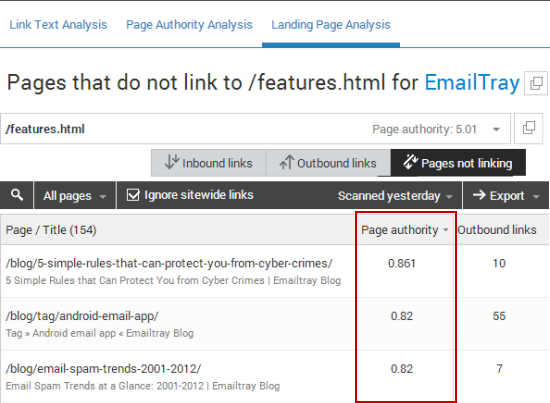550x403 pixels.
Task: Click the Outbound links up-arrow icon
Action: 287,162
